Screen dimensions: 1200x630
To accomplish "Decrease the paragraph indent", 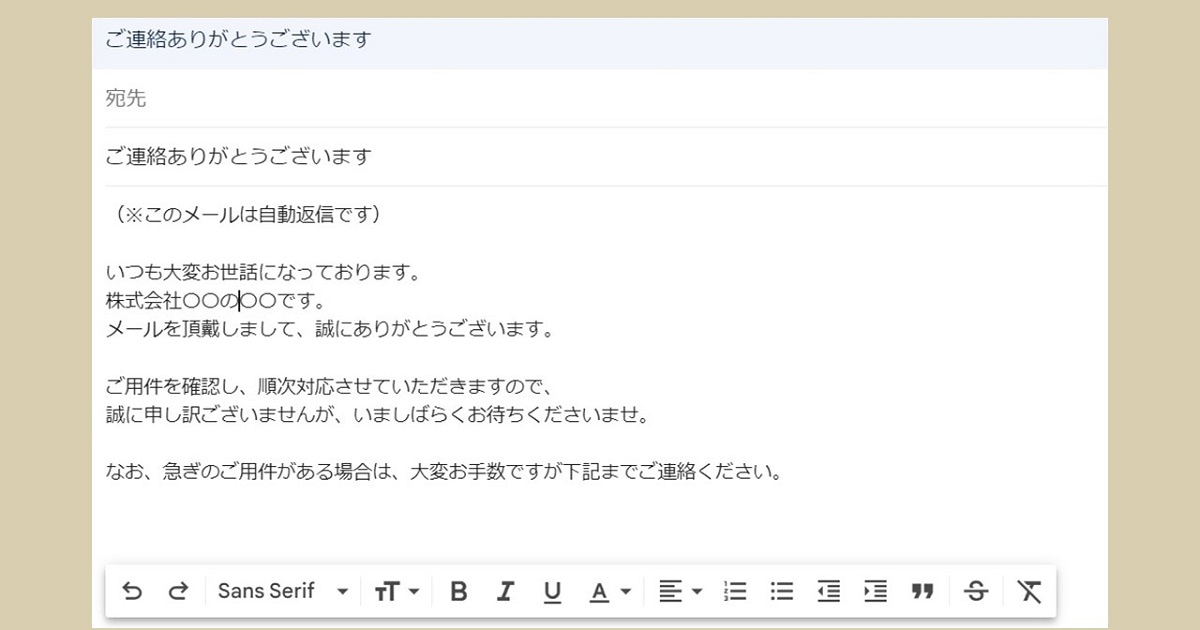I will click(x=829, y=591).
